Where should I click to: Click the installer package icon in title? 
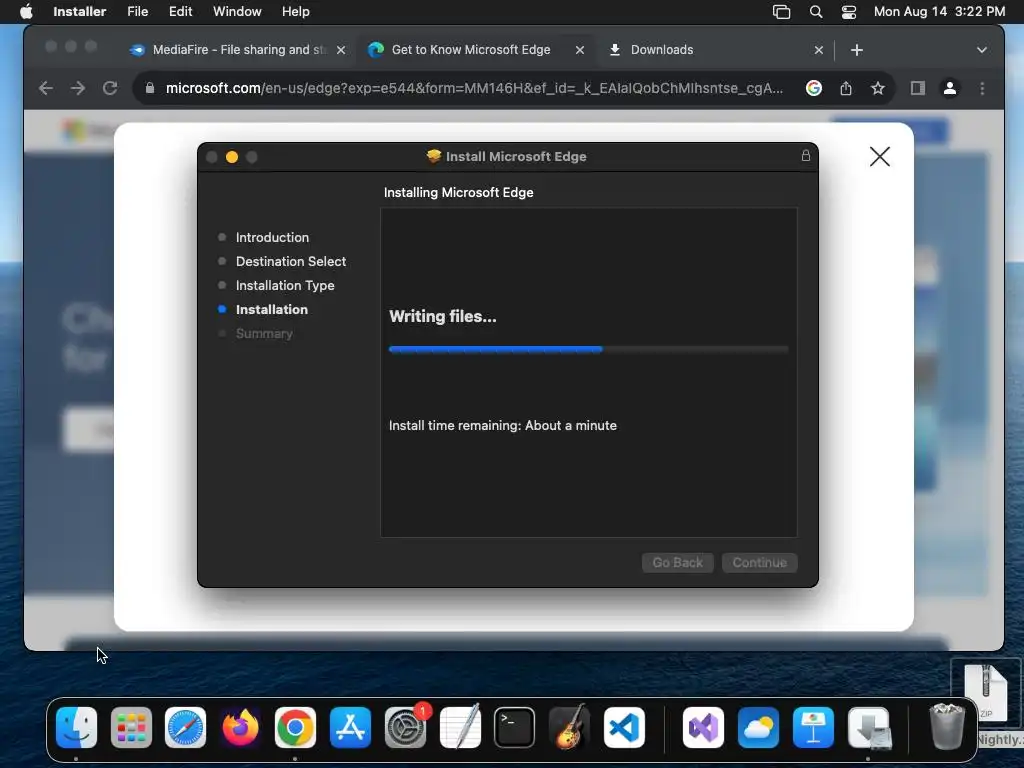click(x=434, y=156)
